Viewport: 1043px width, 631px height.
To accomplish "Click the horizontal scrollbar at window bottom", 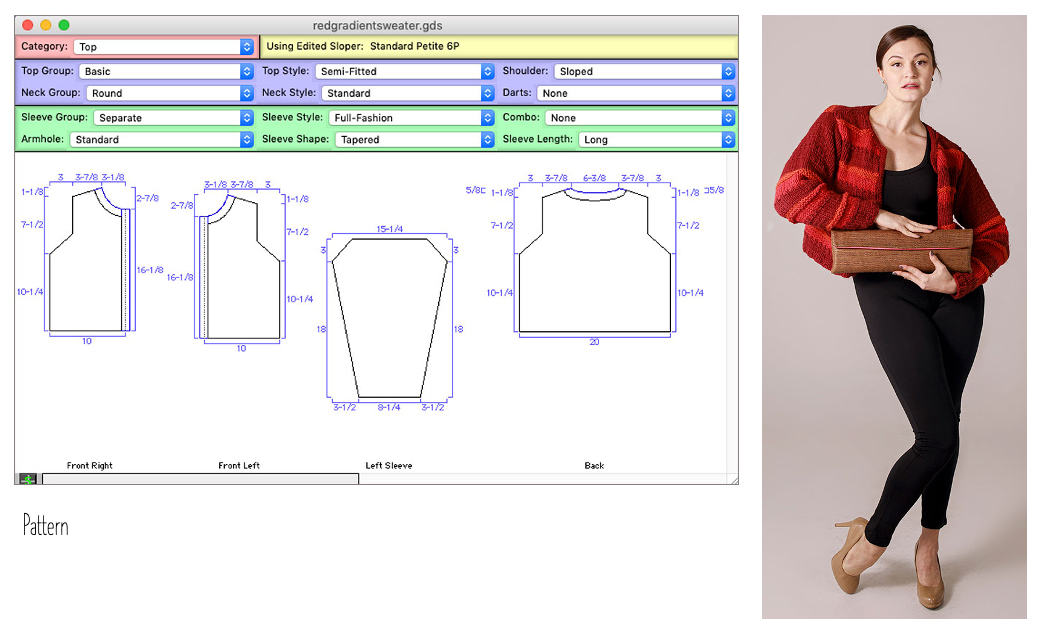I will click(200, 479).
